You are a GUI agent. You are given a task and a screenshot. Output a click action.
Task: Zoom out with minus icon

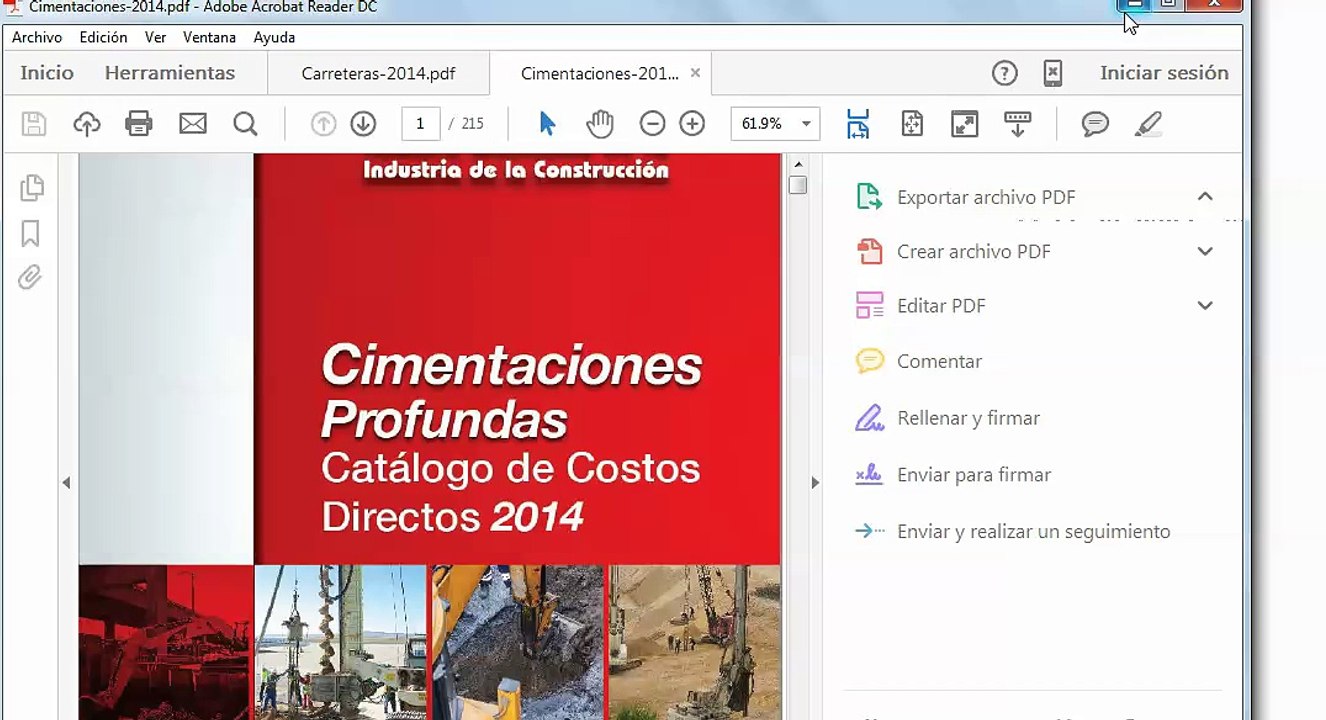pos(652,124)
